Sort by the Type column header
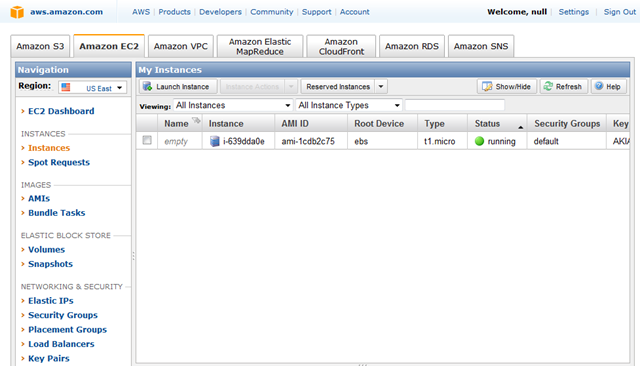This screenshot has height=366, width=640. 442,124
